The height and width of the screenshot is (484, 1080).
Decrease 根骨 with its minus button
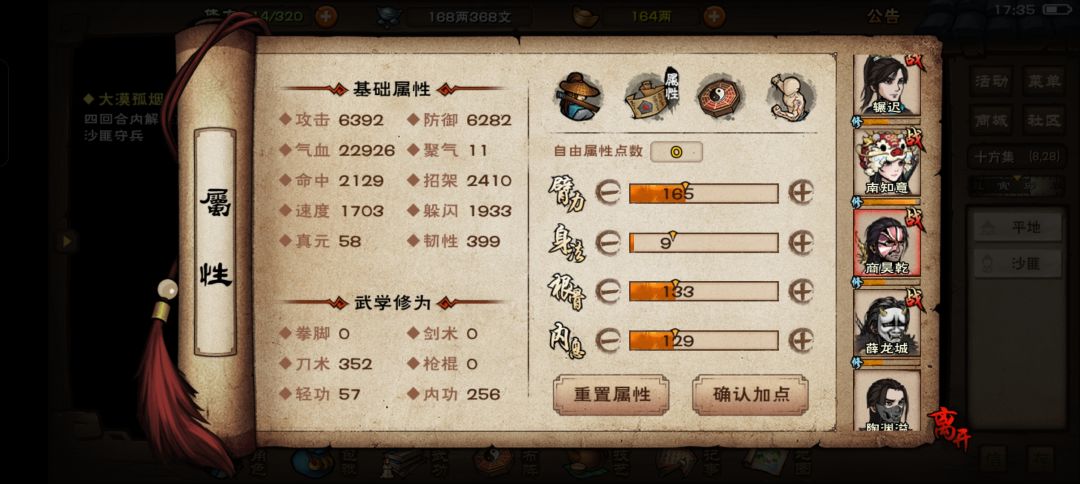608,291
